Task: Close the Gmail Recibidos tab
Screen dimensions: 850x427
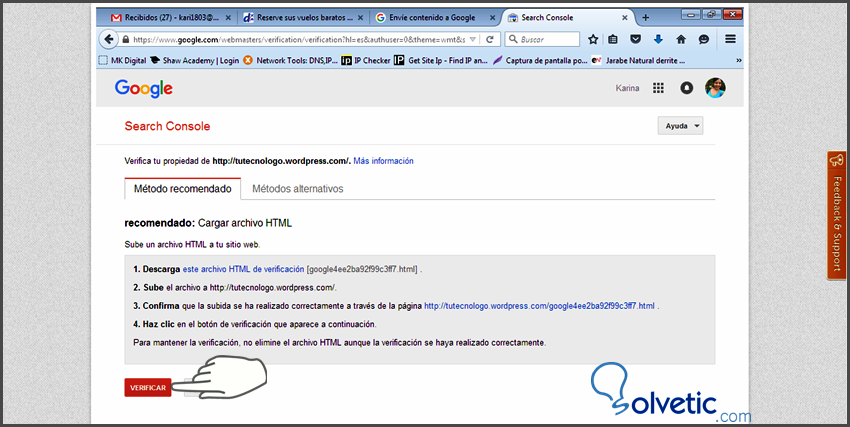Action: tap(228, 17)
